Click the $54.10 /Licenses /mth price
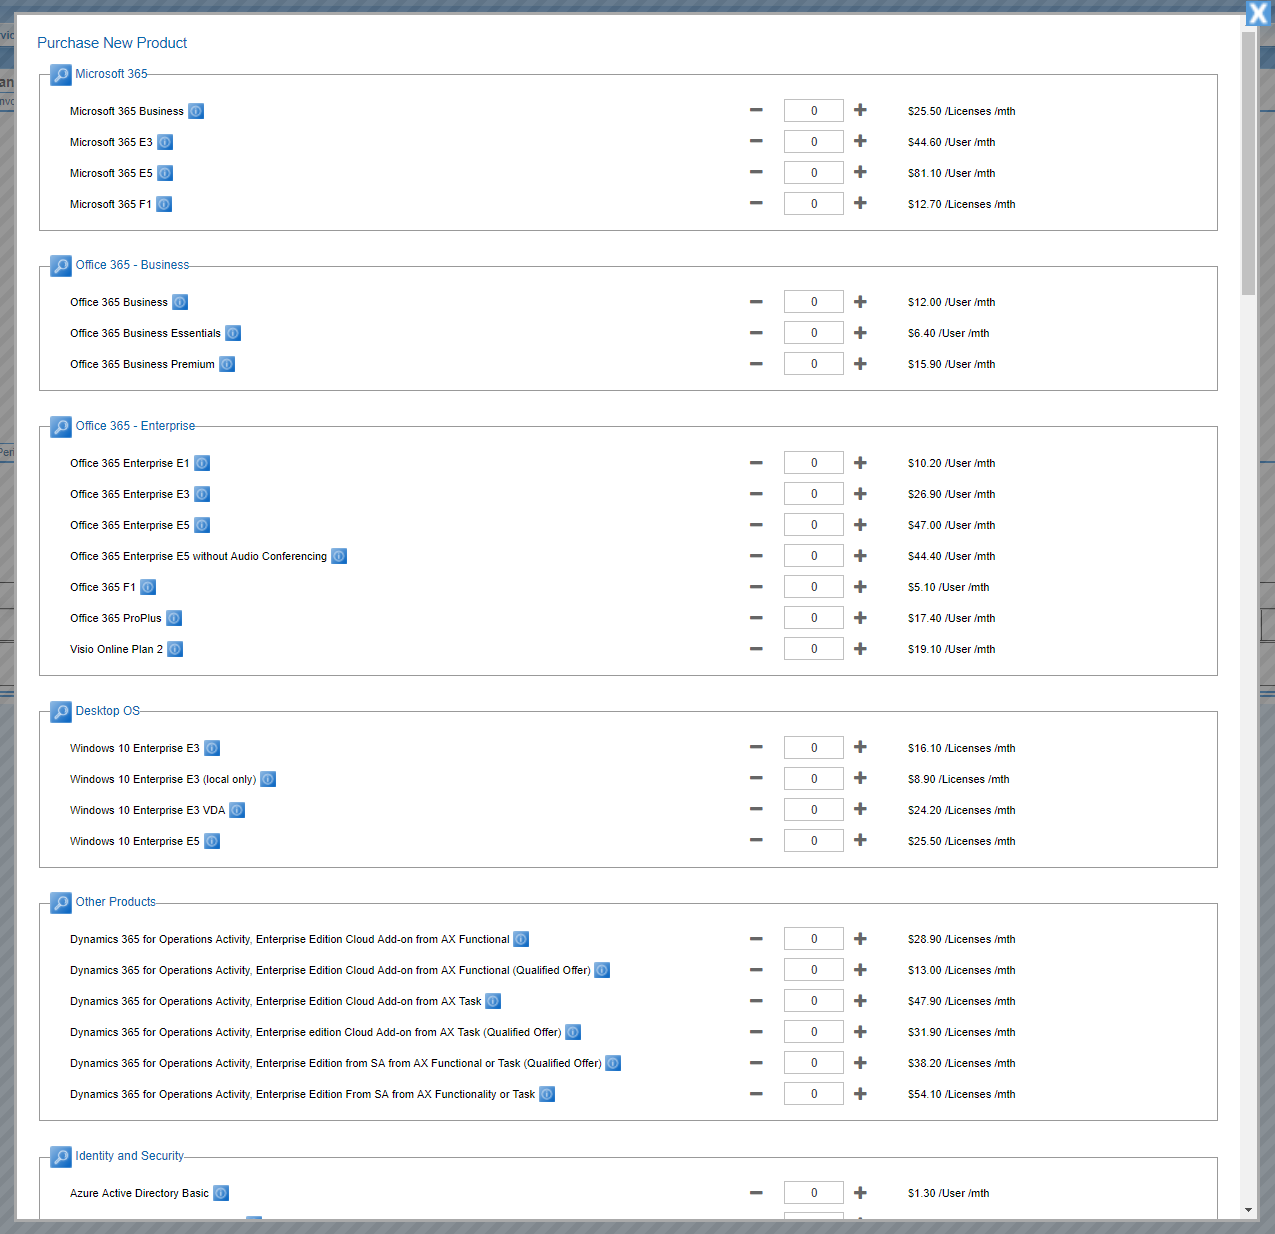Viewport: 1275px width, 1234px height. (x=961, y=1094)
